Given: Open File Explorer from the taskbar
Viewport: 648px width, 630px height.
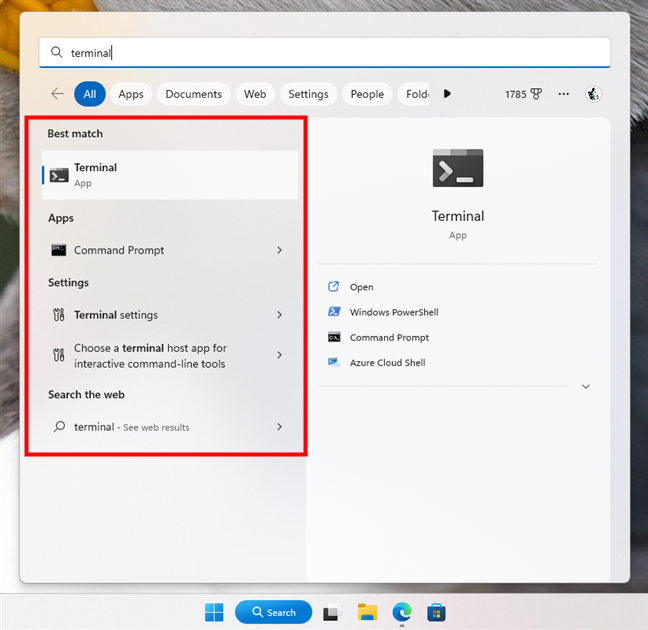Looking at the screenshot, I should [367, 612].
